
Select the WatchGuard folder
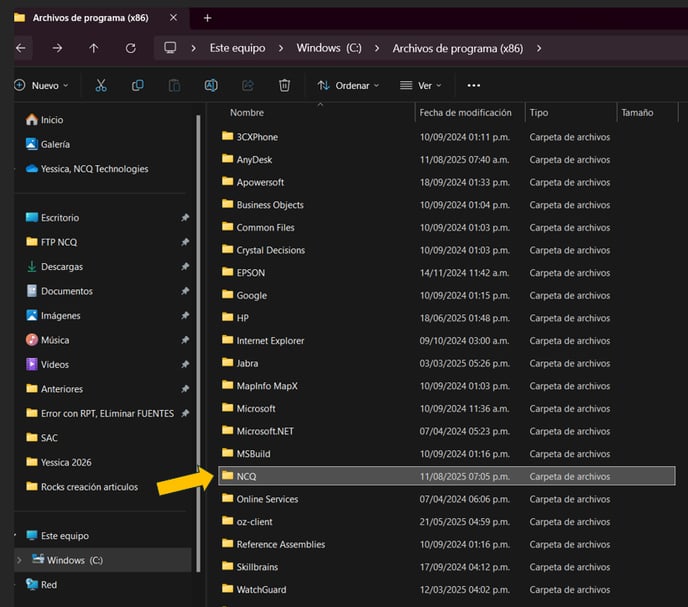(447, 589)
